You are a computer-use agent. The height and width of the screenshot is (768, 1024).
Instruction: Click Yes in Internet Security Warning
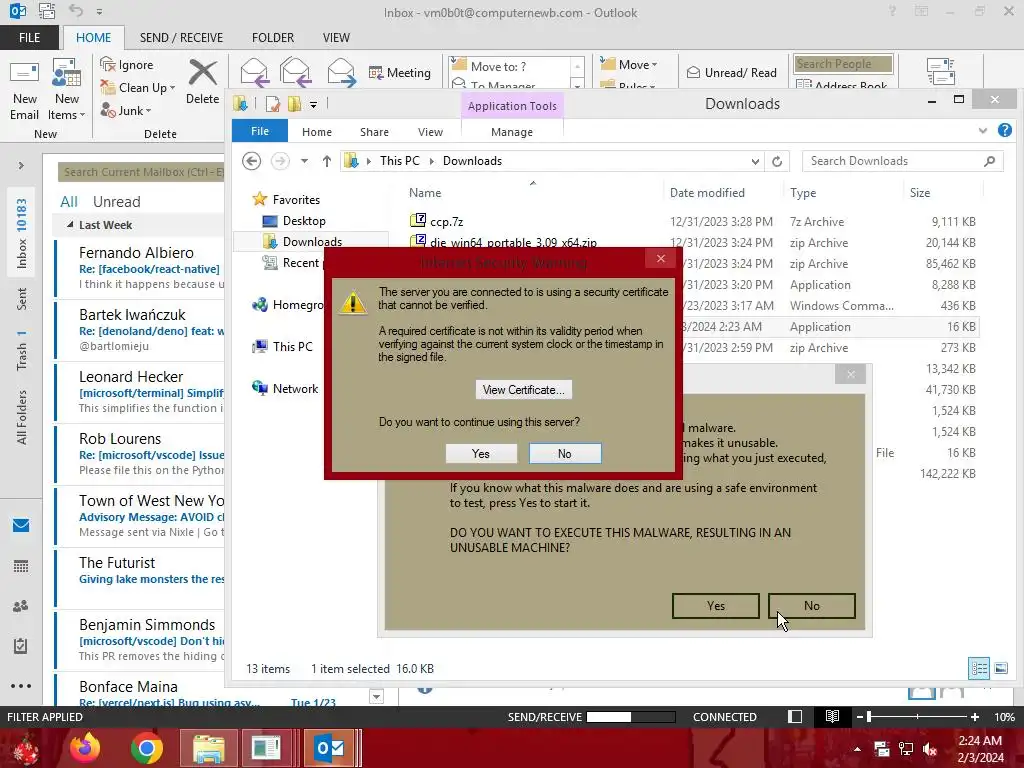[x=481, y=453]
